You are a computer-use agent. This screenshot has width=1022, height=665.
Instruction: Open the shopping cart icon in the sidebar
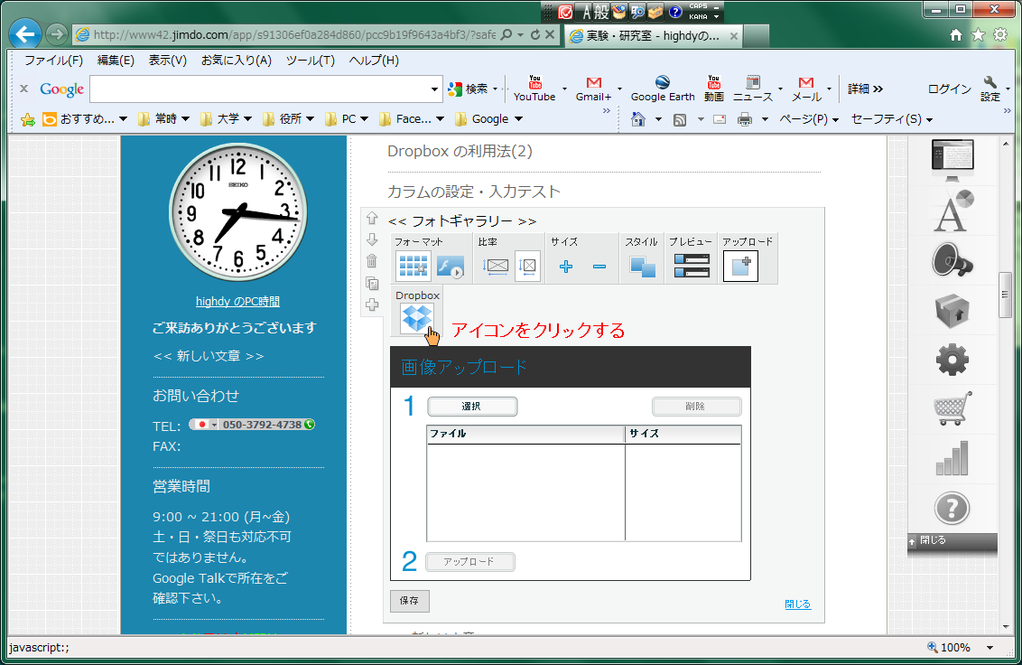point(951,408)
